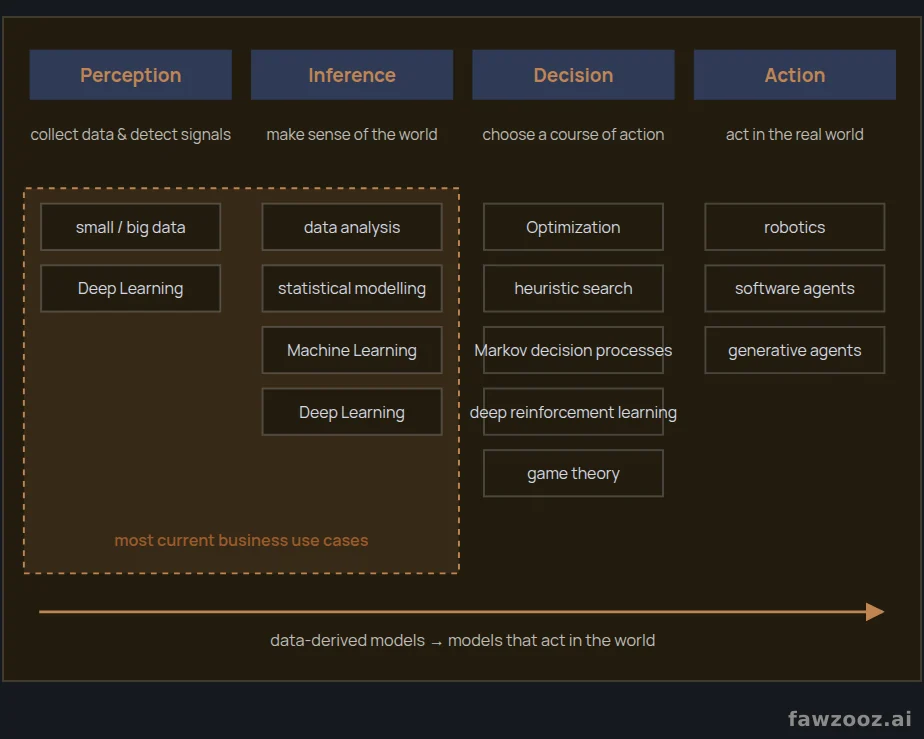
Task: Select the 'statistical modelling' box
Action: tap(352, 288)
